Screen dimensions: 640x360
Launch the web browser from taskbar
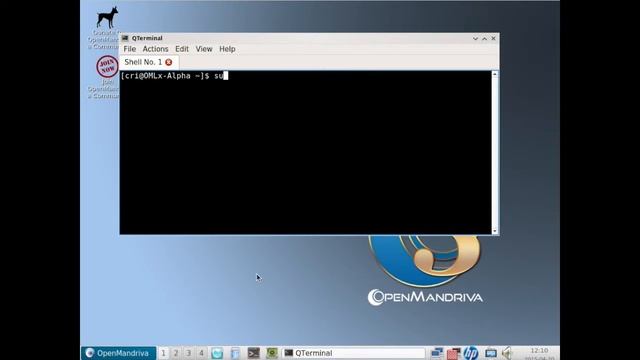tap(217, 353)
